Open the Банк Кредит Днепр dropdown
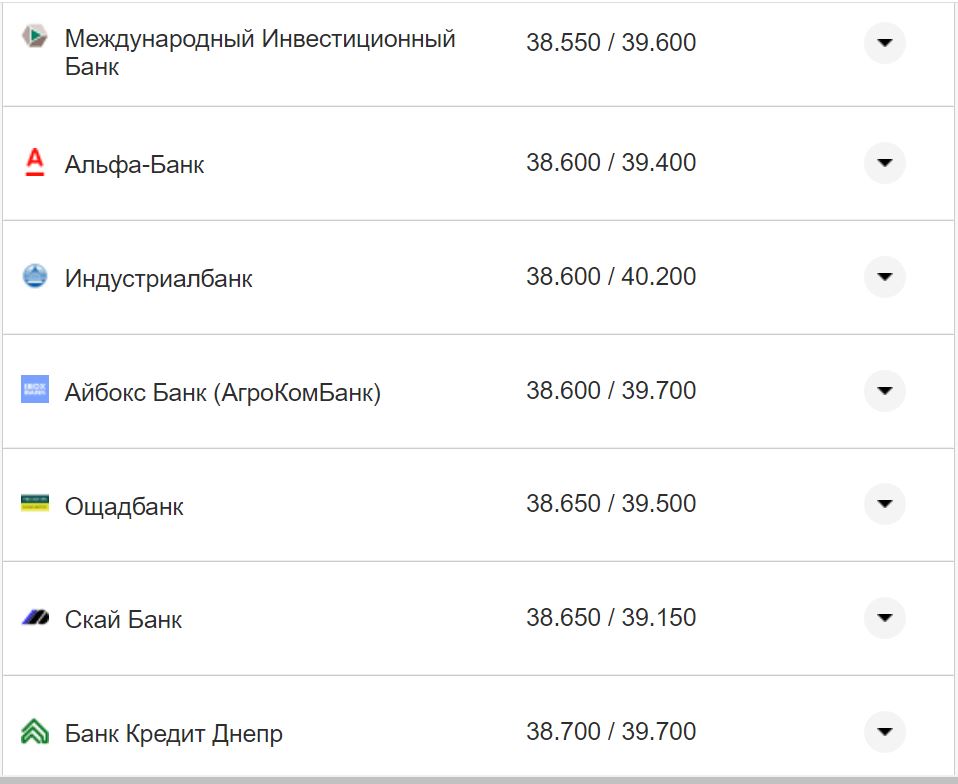The width and height of the screenshot is (958, 784). 884,732
